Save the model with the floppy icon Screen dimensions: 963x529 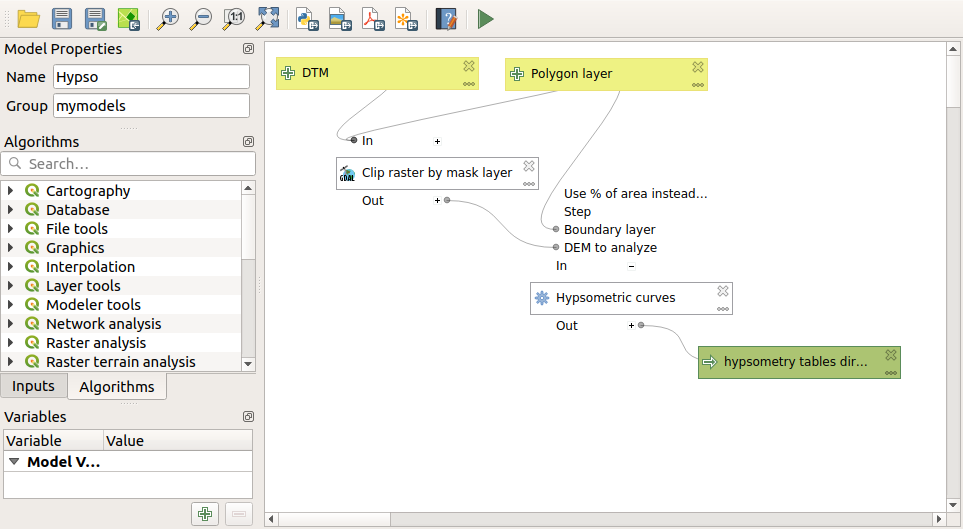pyautogui.click(x=61, y=18)
